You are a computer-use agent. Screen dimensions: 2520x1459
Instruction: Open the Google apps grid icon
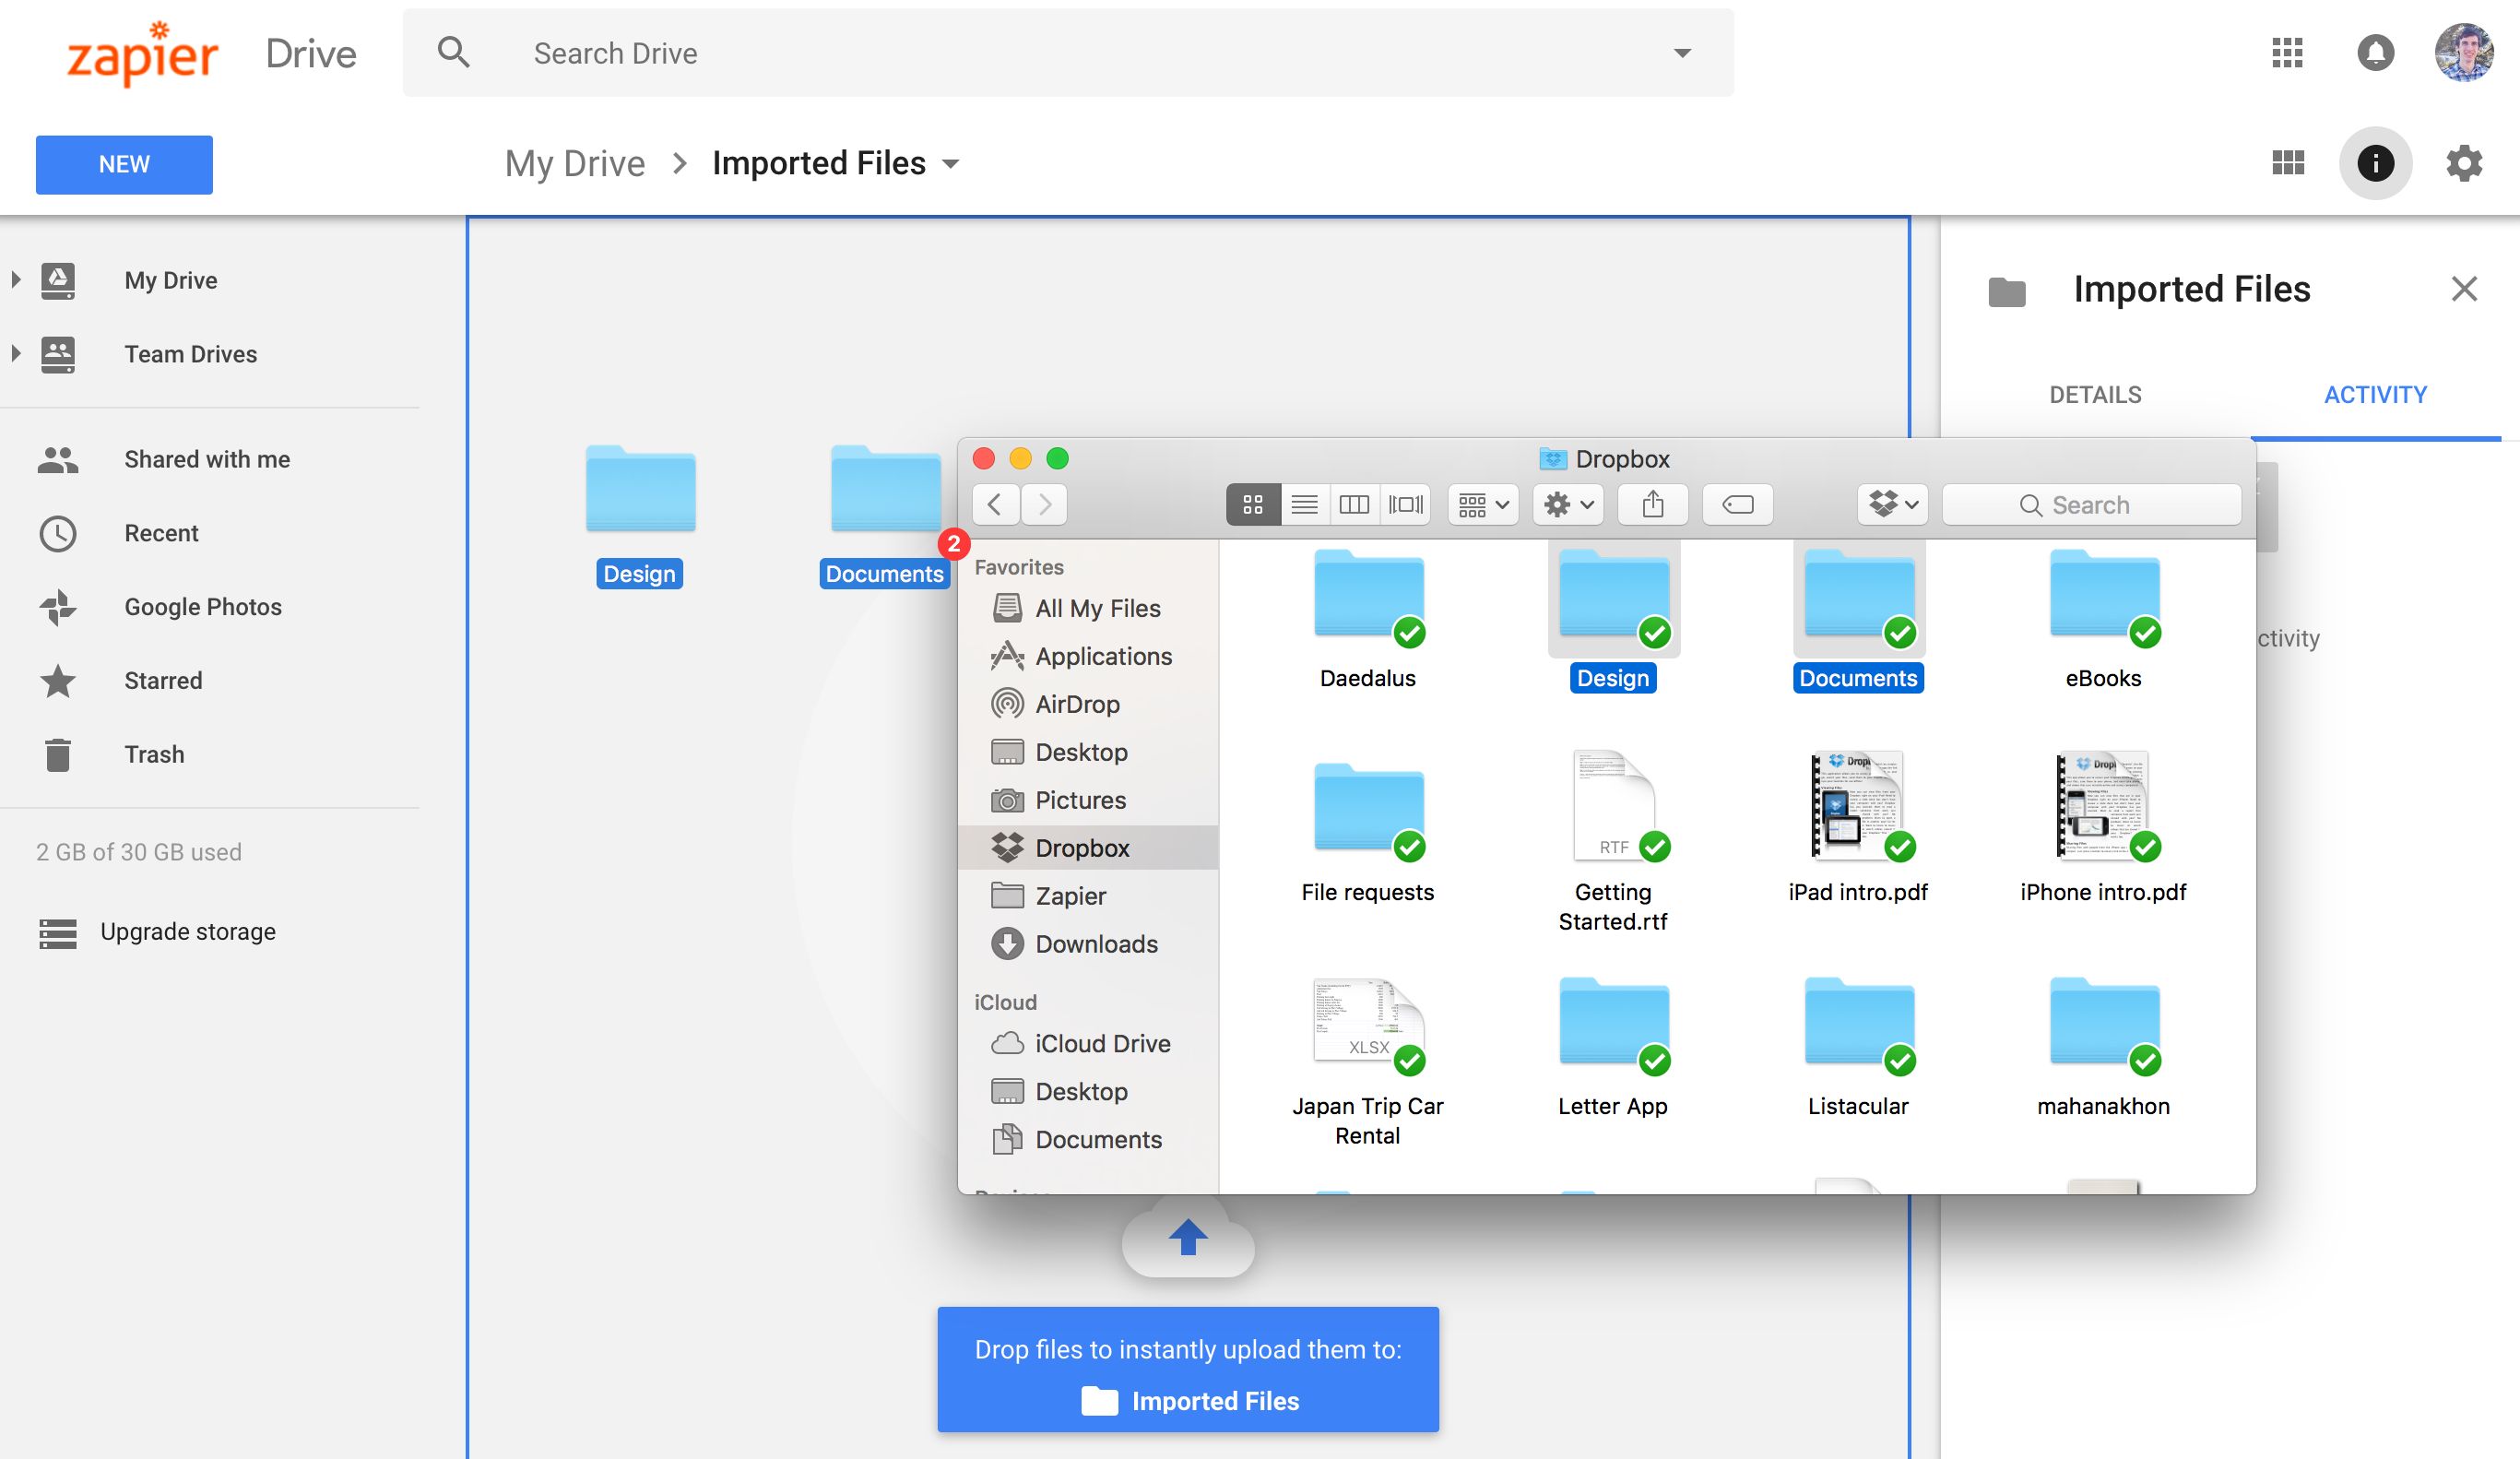click(2287, 53)
